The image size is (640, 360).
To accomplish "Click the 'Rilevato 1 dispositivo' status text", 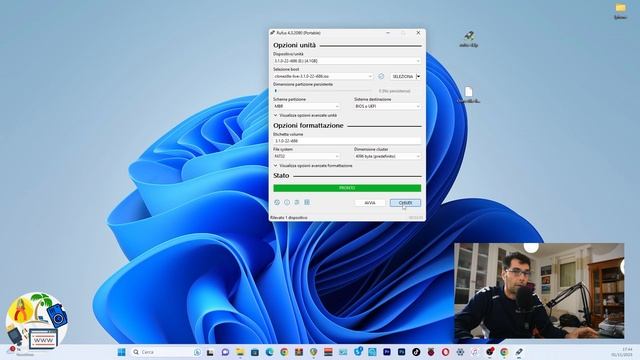I will point(289,218).
